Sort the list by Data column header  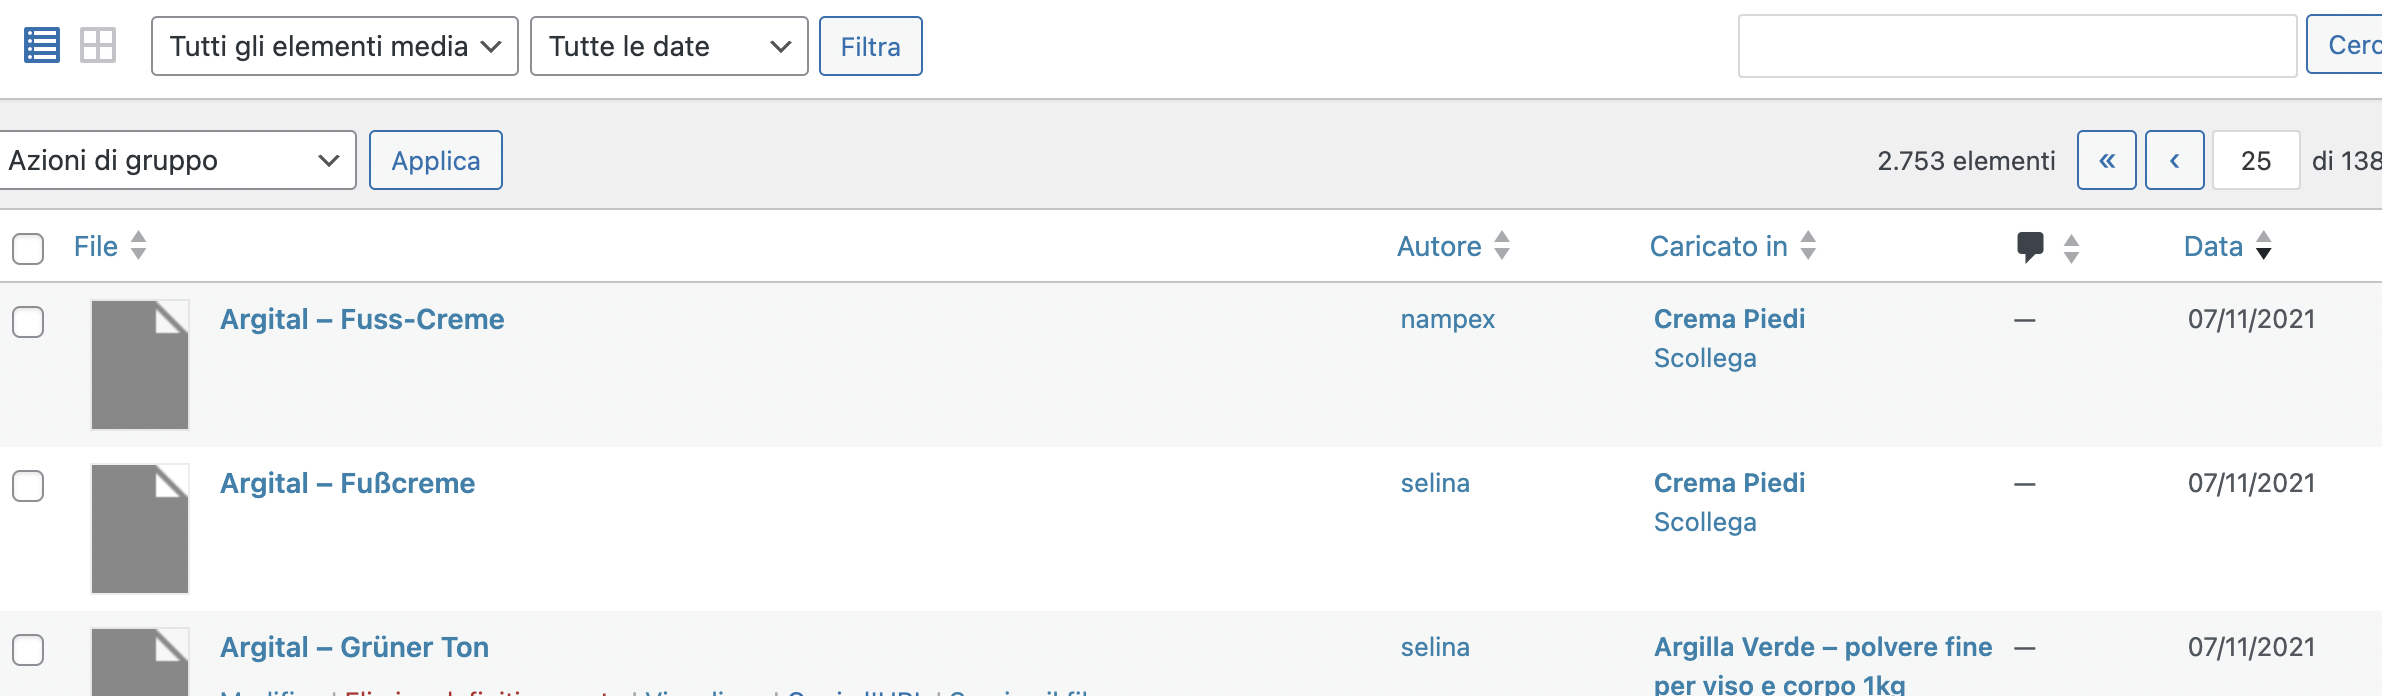pyautogui.click(x=2213, y=246)
